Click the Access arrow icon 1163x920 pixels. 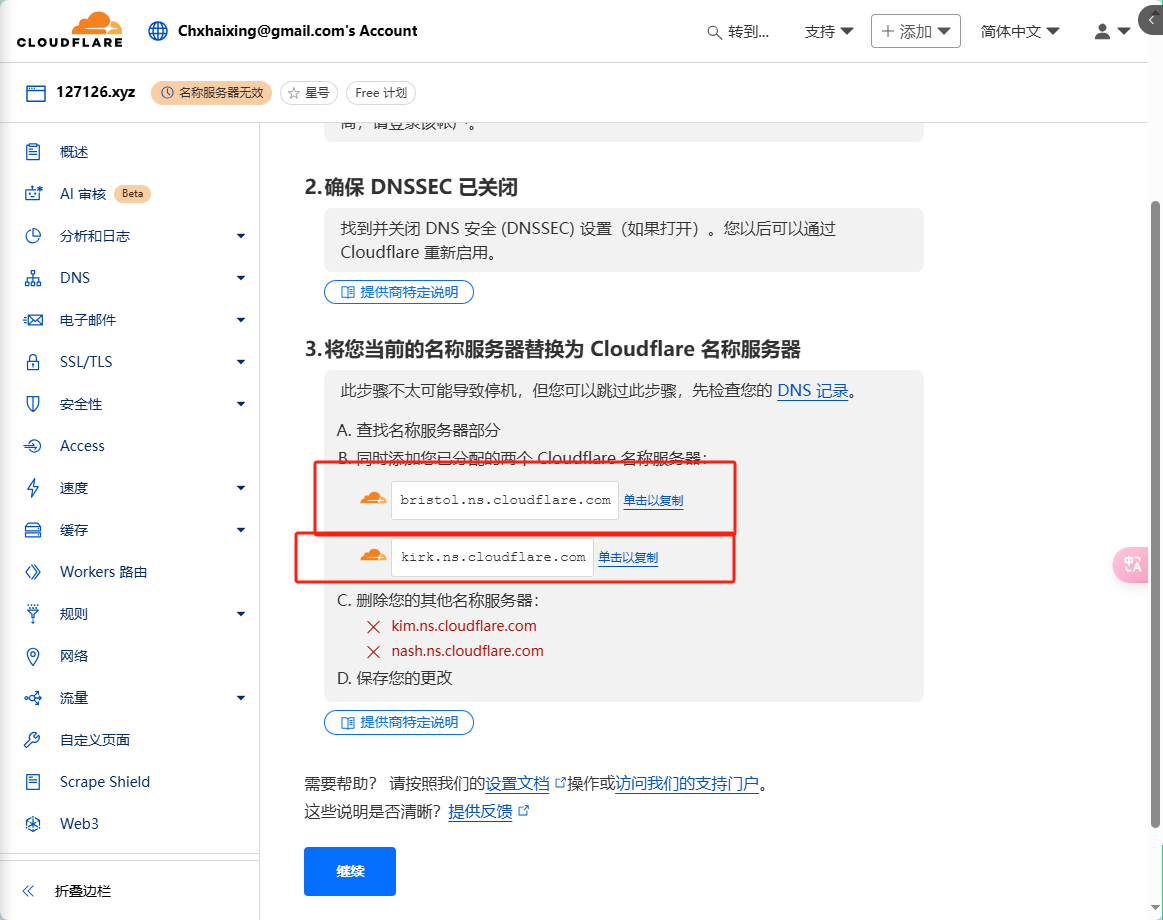coord(33,446)
